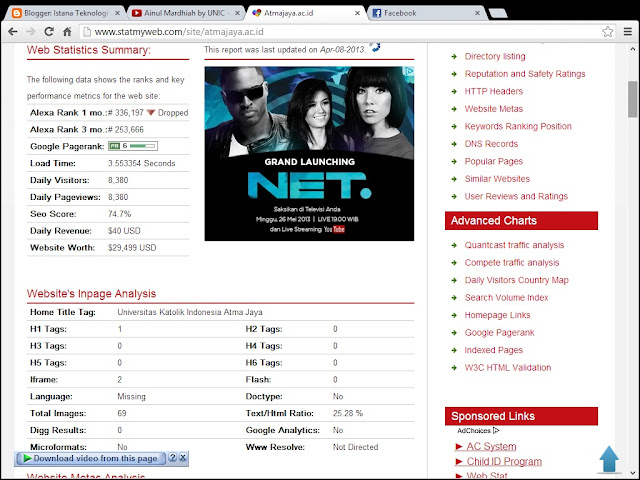Viewport: 640px width, 480px height.
Task: Open the browser home page icon
Action: click(x=67, y=32)
